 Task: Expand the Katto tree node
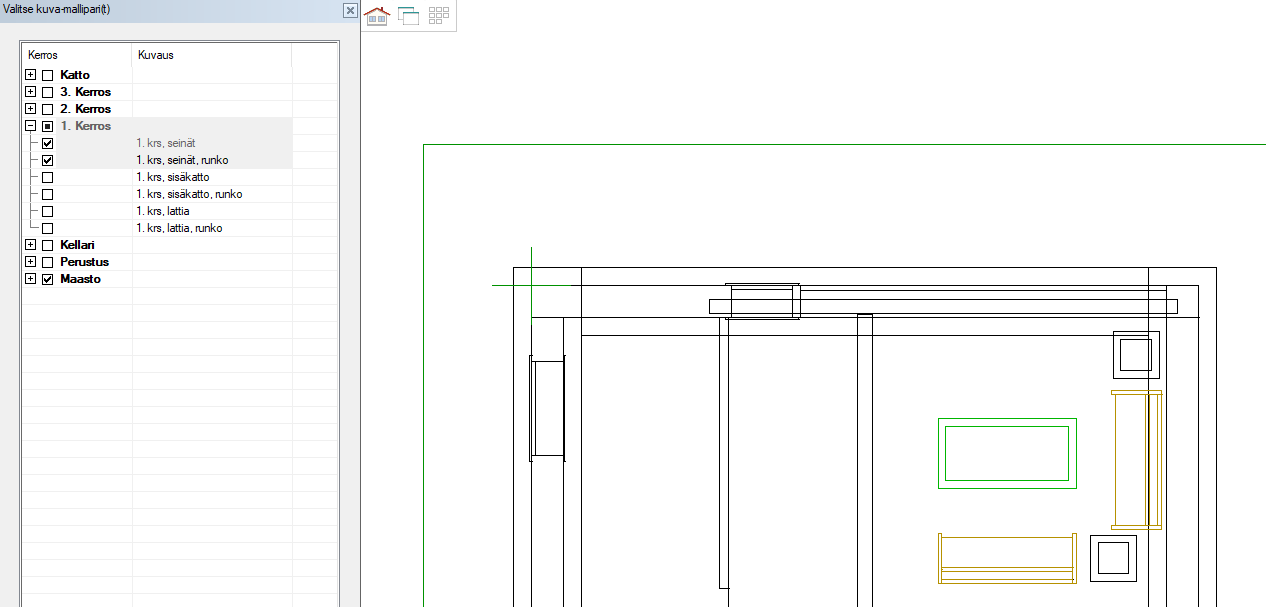[x=30, y=75]
